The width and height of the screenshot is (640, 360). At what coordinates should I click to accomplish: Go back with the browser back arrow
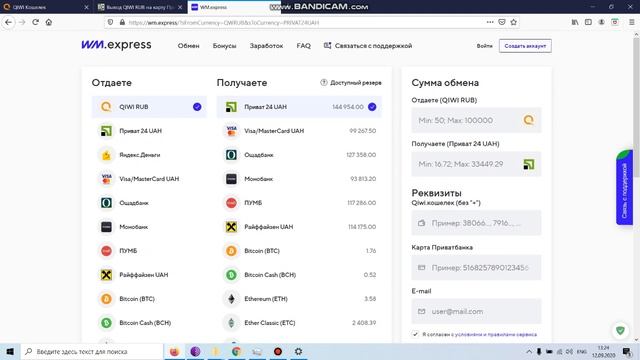click(9, 22)
